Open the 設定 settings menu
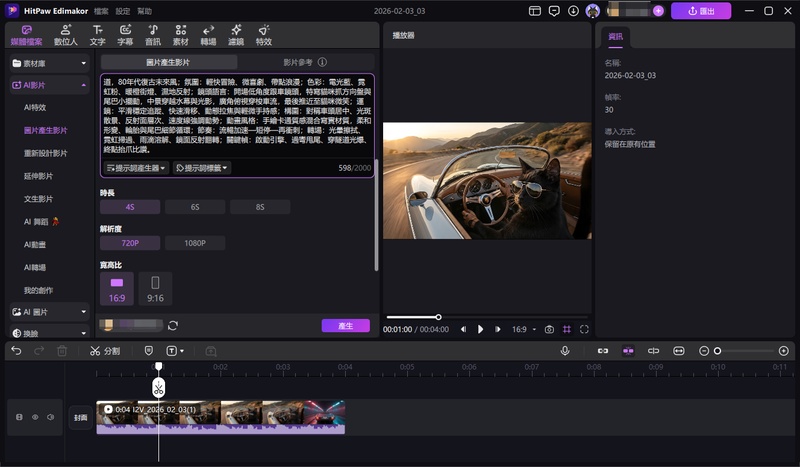800x467 pixels. 123,11
